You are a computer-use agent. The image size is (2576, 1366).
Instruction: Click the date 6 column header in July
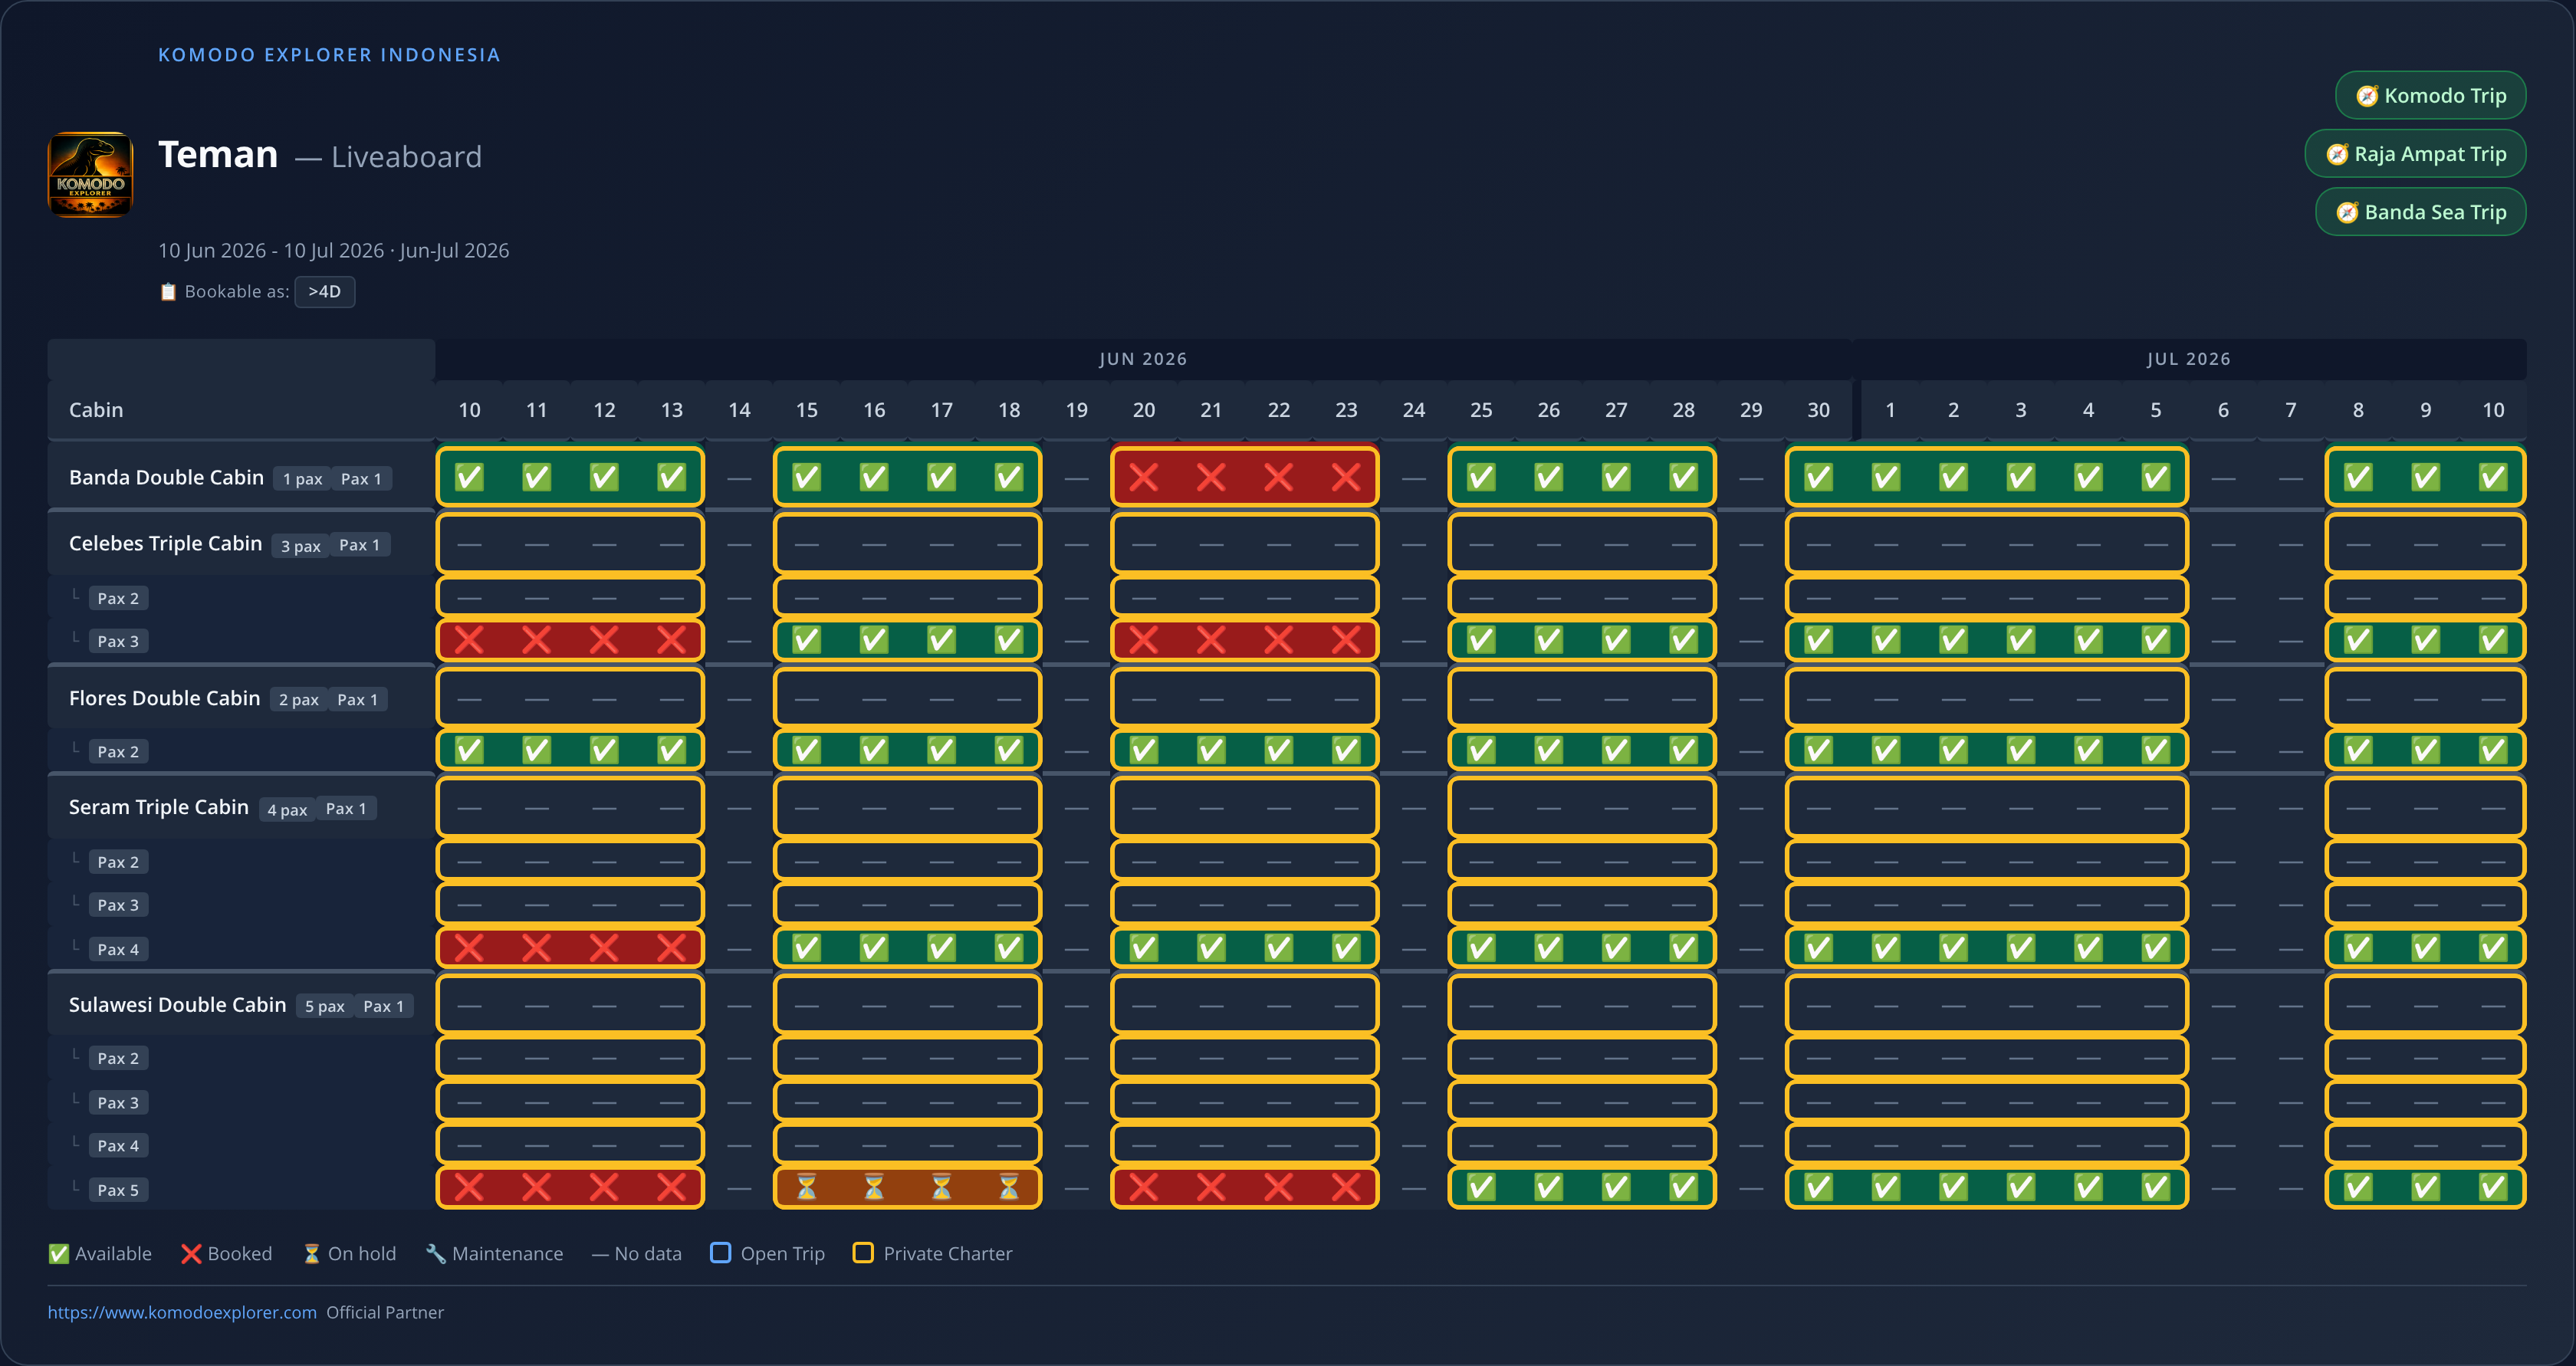(2223, 410)
